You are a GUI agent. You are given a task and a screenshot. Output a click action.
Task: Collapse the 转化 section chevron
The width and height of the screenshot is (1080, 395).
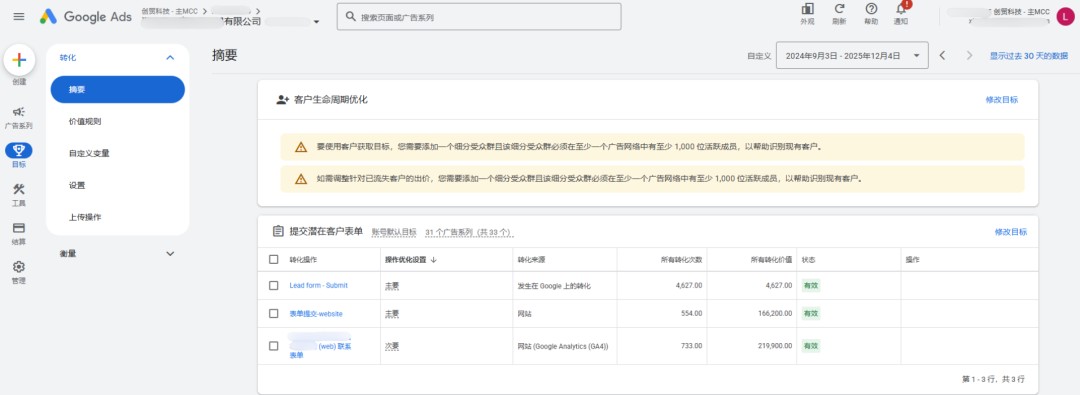point(170,58)
